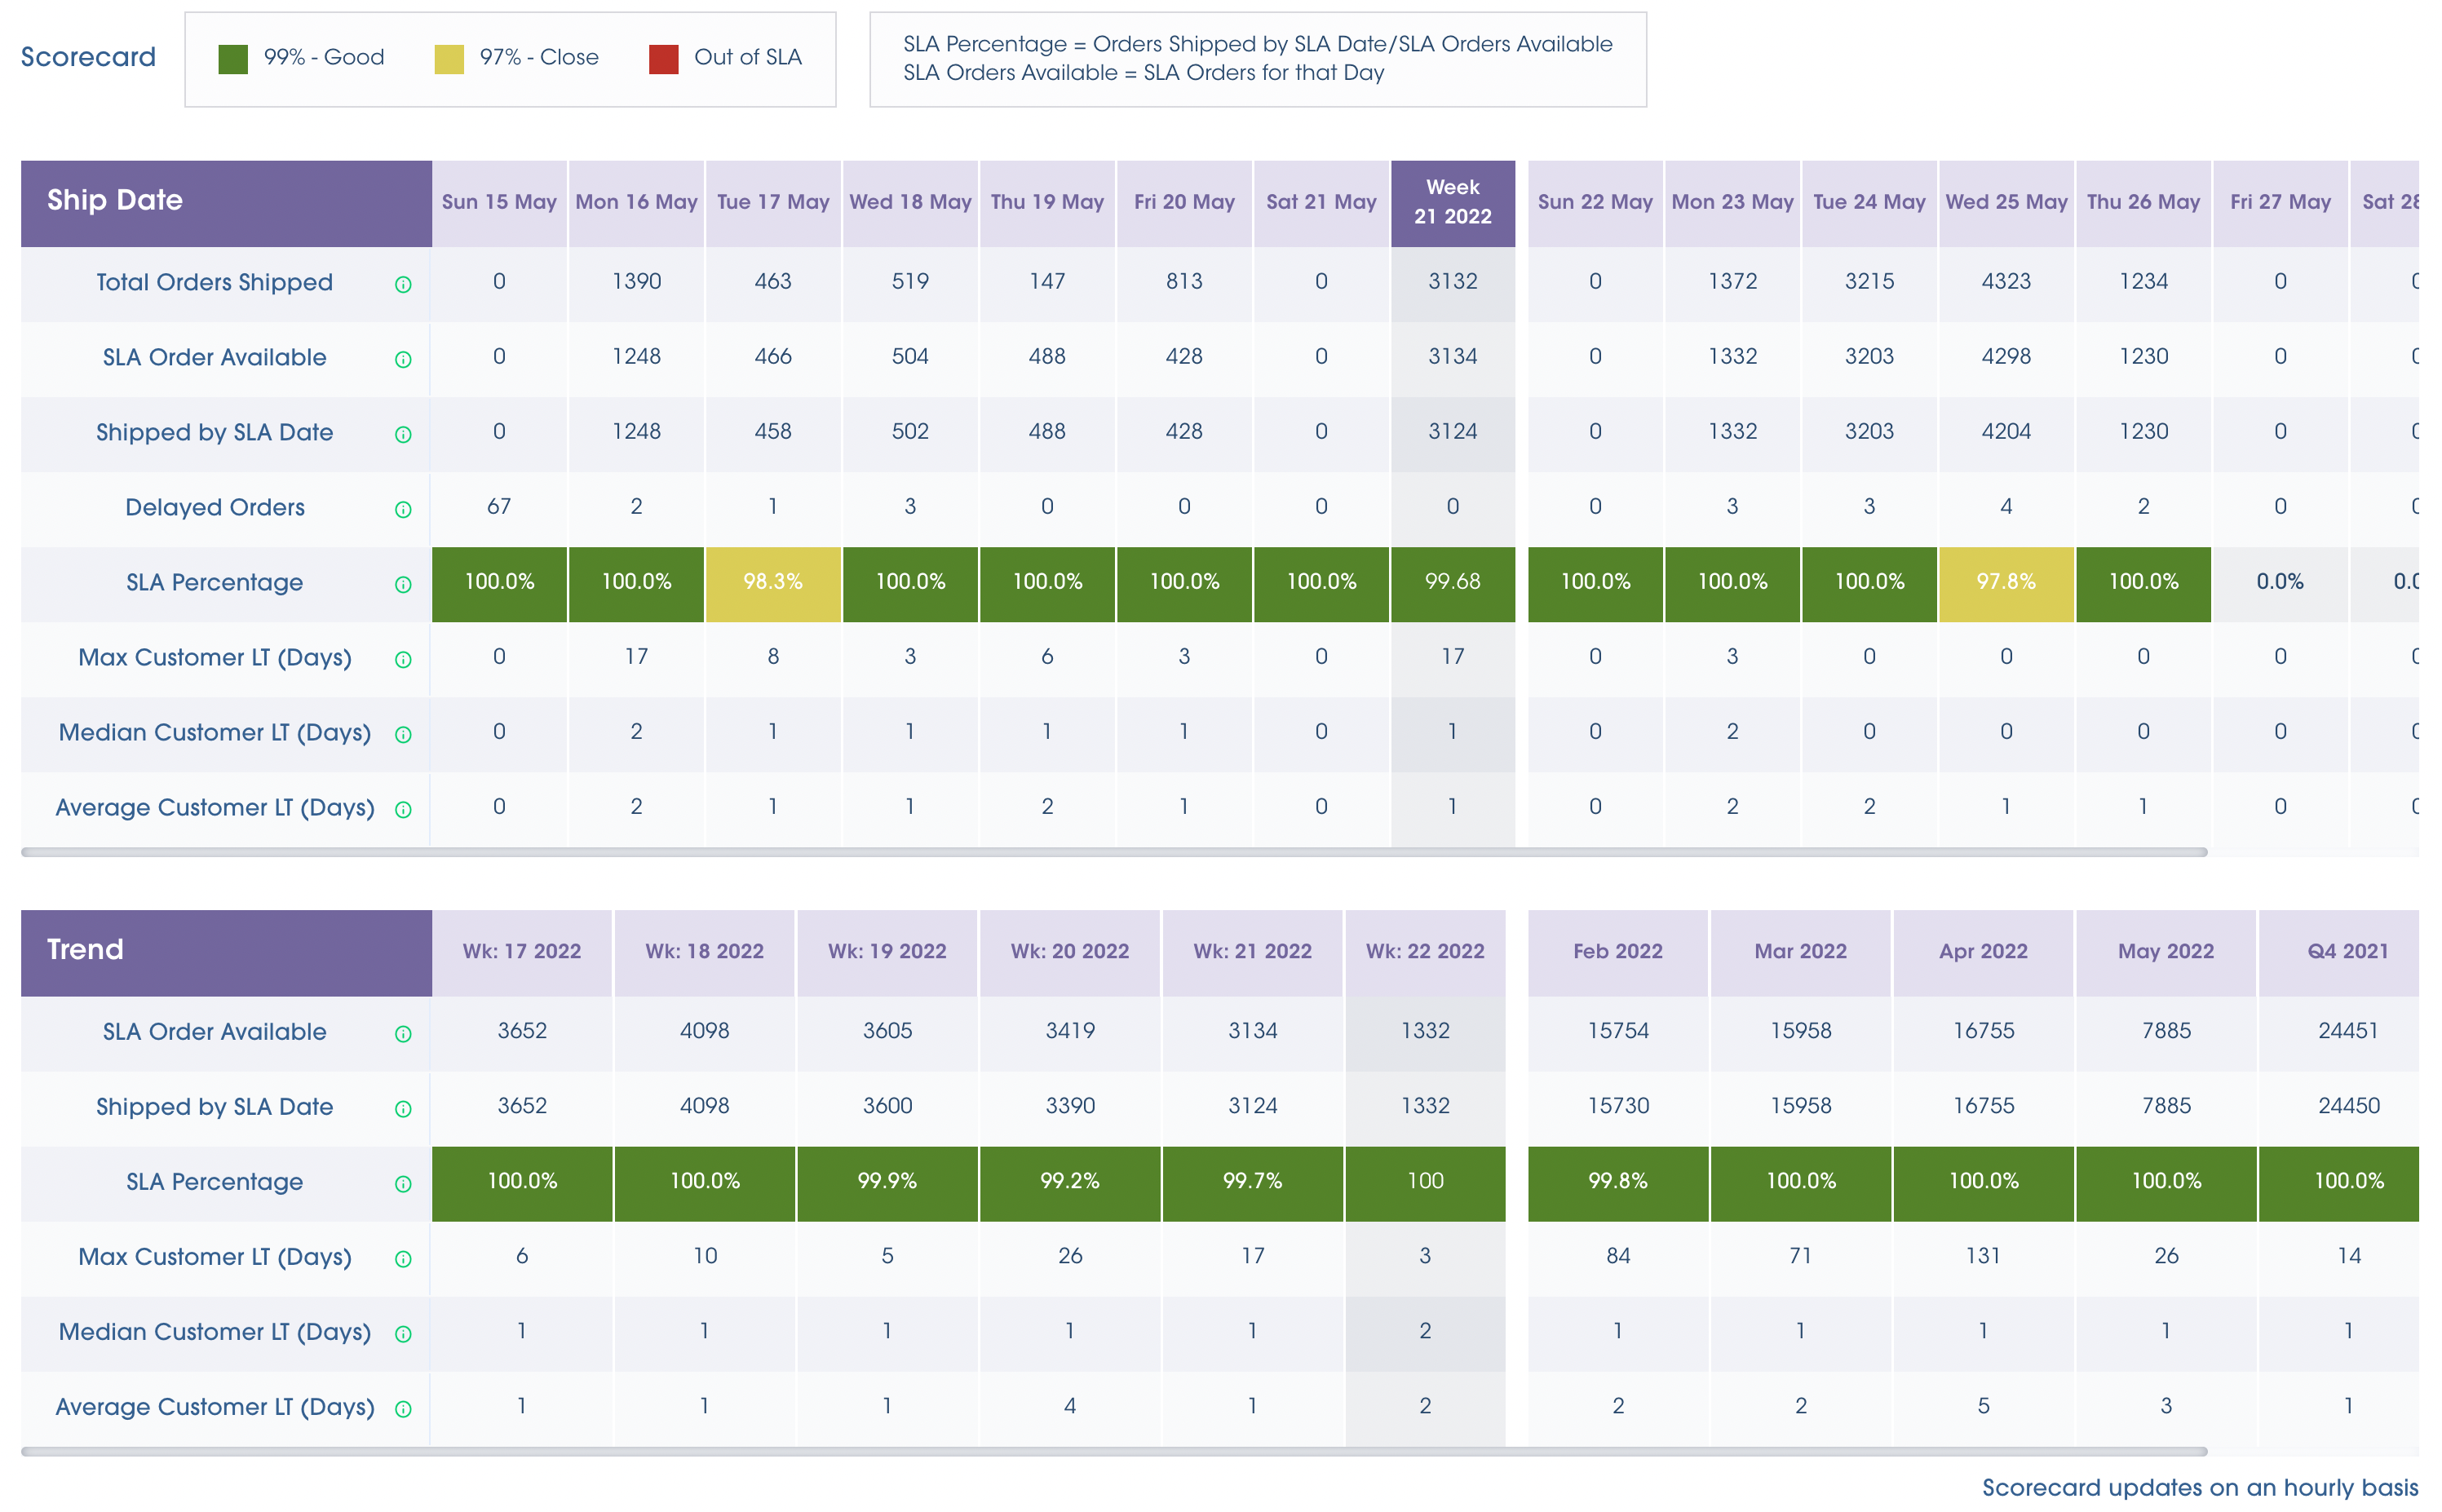The width and height of the screenshot is (2442, 1512).
Task: Click the green 99% - Good legend swatch
Action: click(233, 59)
